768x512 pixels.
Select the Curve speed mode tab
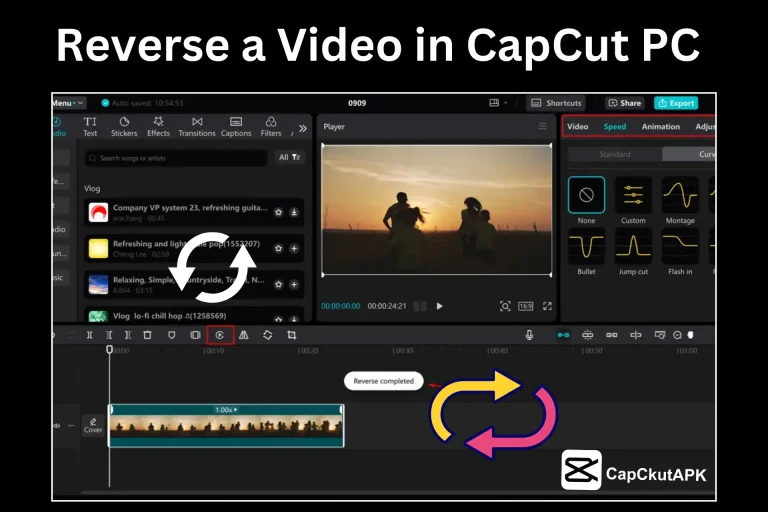click(689, 154)
